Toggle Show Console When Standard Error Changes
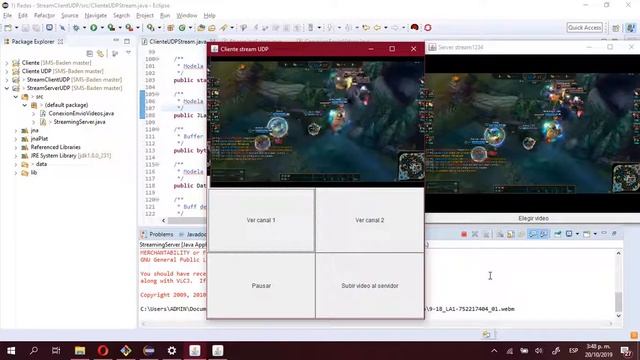 click(x=543, y=234)
